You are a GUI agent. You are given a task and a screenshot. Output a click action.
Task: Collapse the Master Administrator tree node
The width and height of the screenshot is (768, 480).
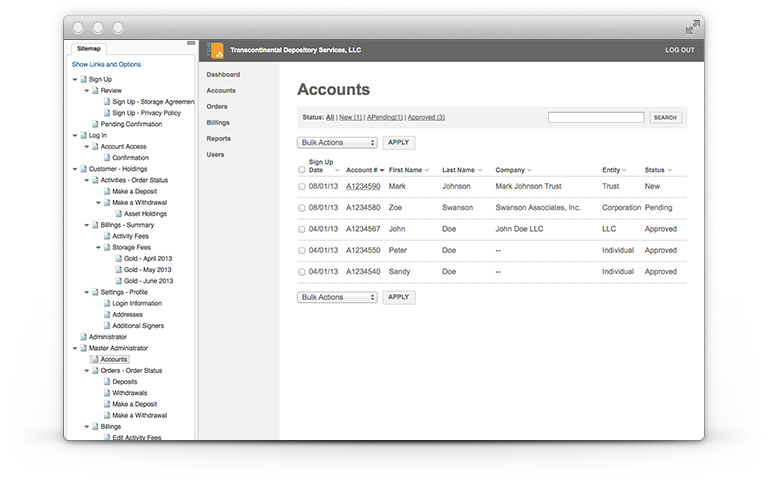[x=75, y=348]
